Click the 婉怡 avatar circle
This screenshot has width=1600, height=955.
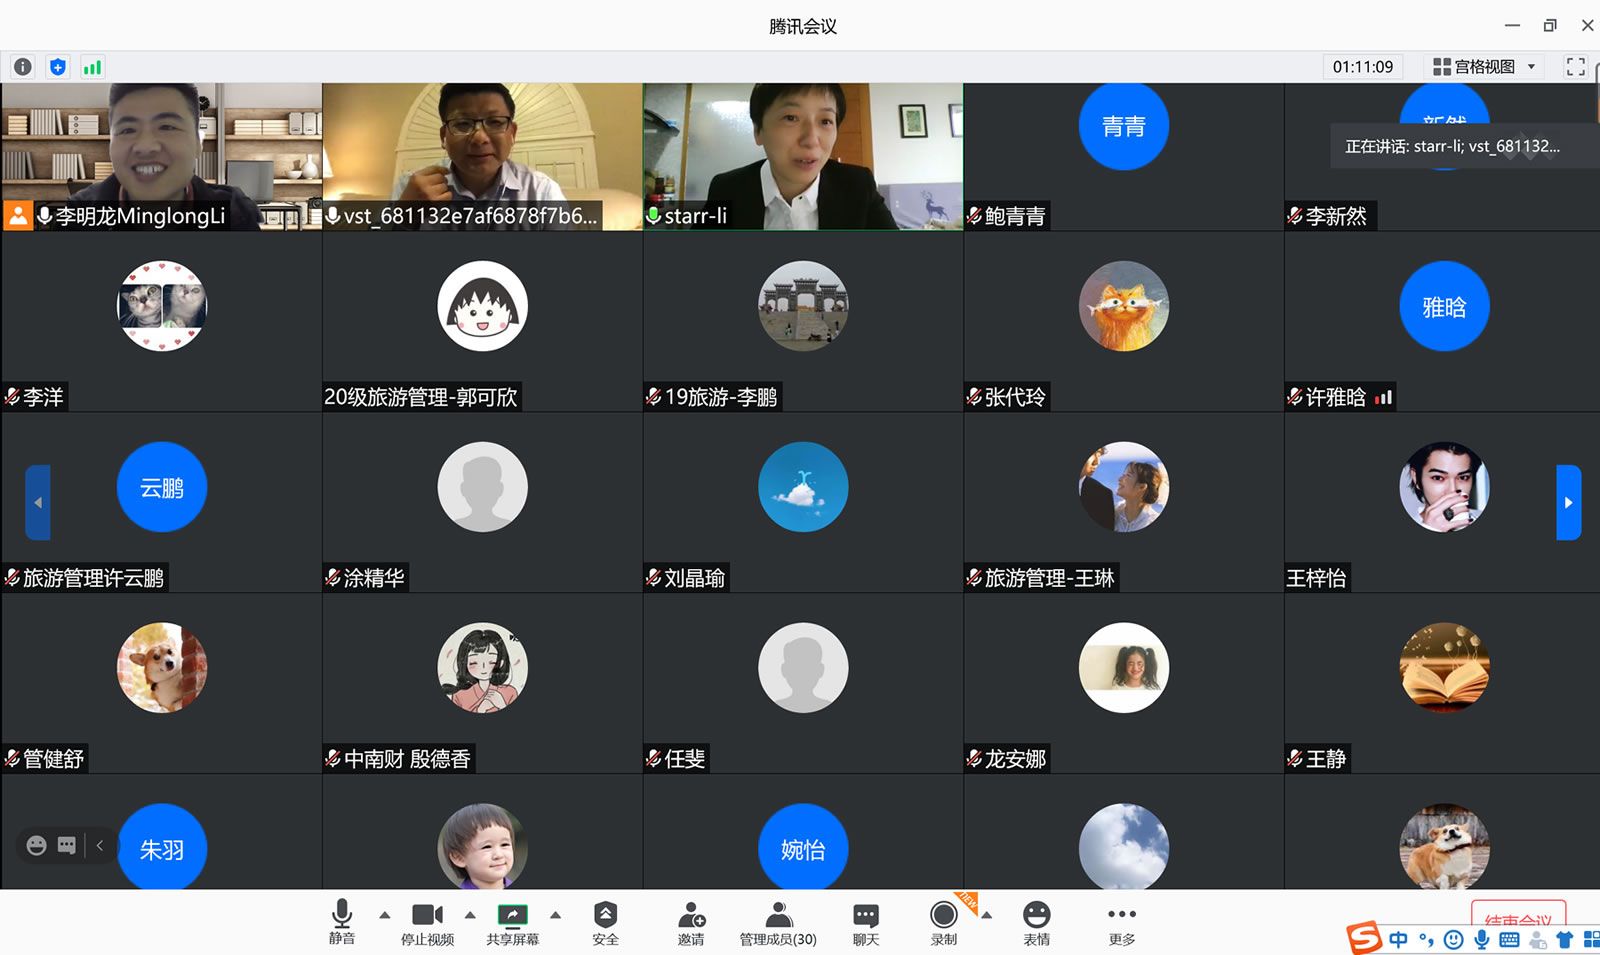[x=803, y=847]
